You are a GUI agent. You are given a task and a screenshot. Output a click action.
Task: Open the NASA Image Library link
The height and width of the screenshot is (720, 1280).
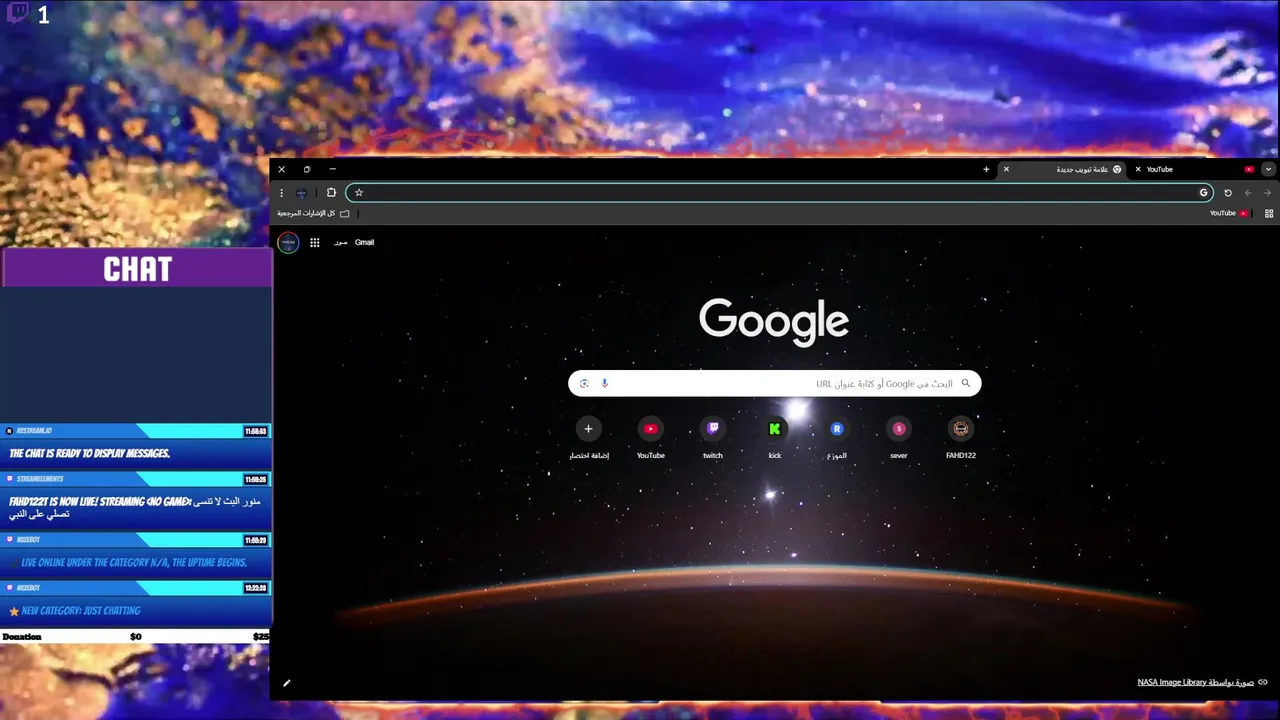(1195, 682)
